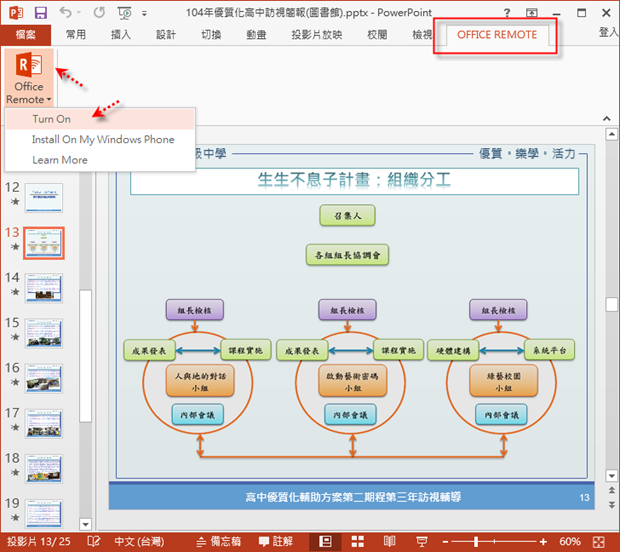The image size is (620, 552).
Task: Open the 檔案 file tab
Action: pos(25,35)
